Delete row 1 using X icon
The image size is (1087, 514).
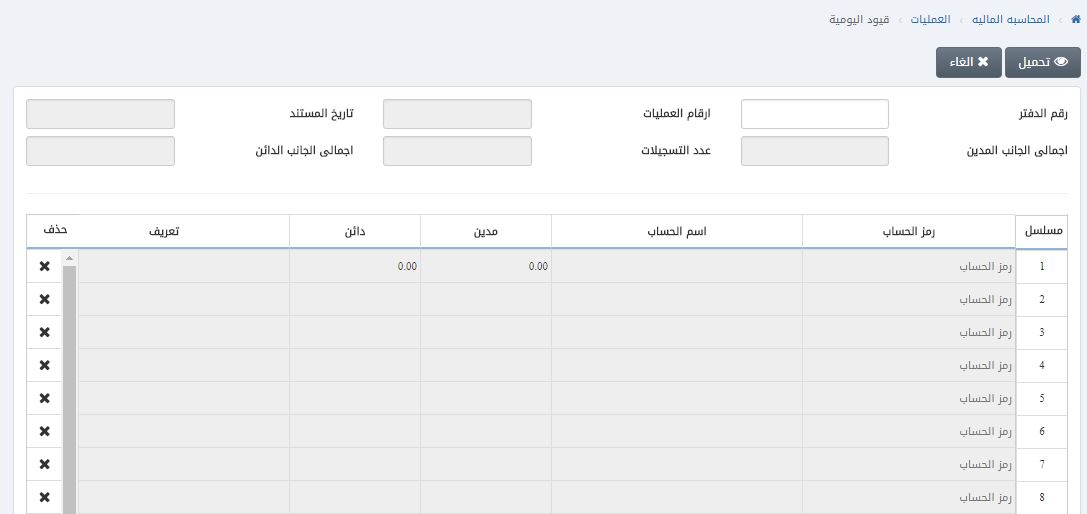(x=44, y=267)
